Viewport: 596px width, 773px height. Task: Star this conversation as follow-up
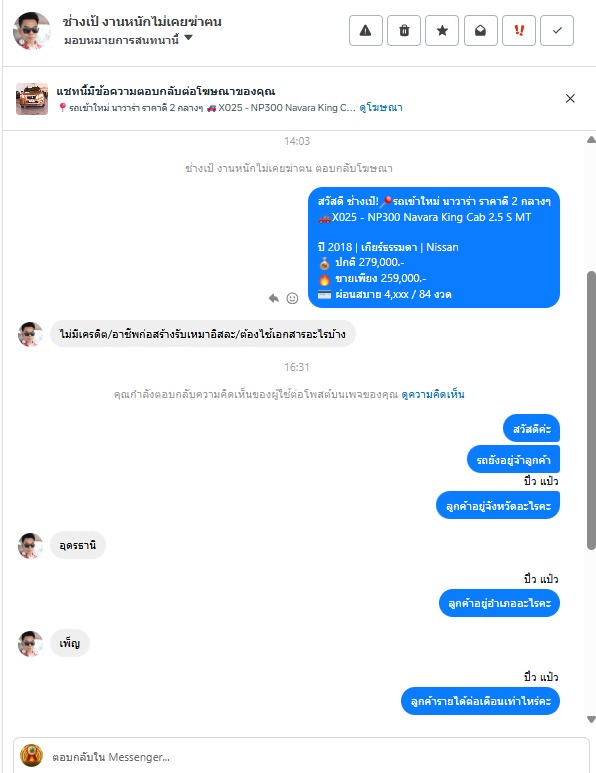[442, 31]
